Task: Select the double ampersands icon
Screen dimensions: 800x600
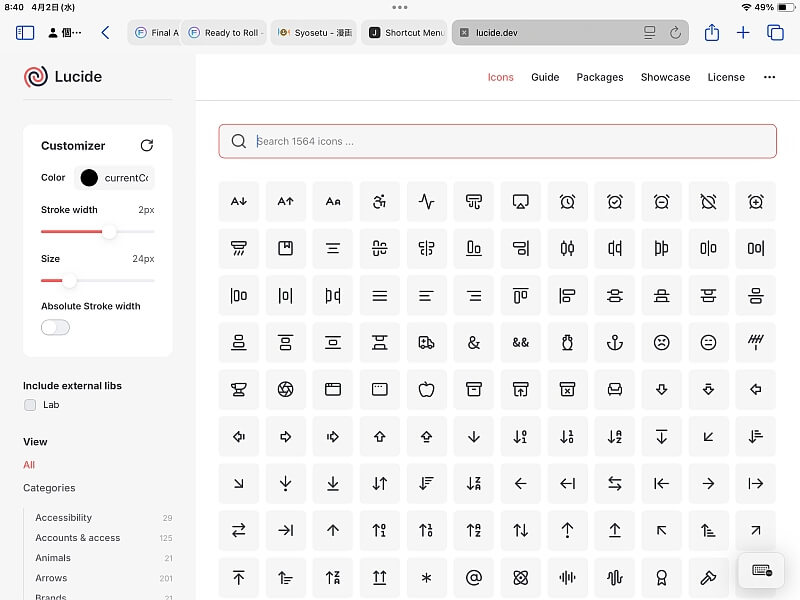Action: click(x=520, y=342)
